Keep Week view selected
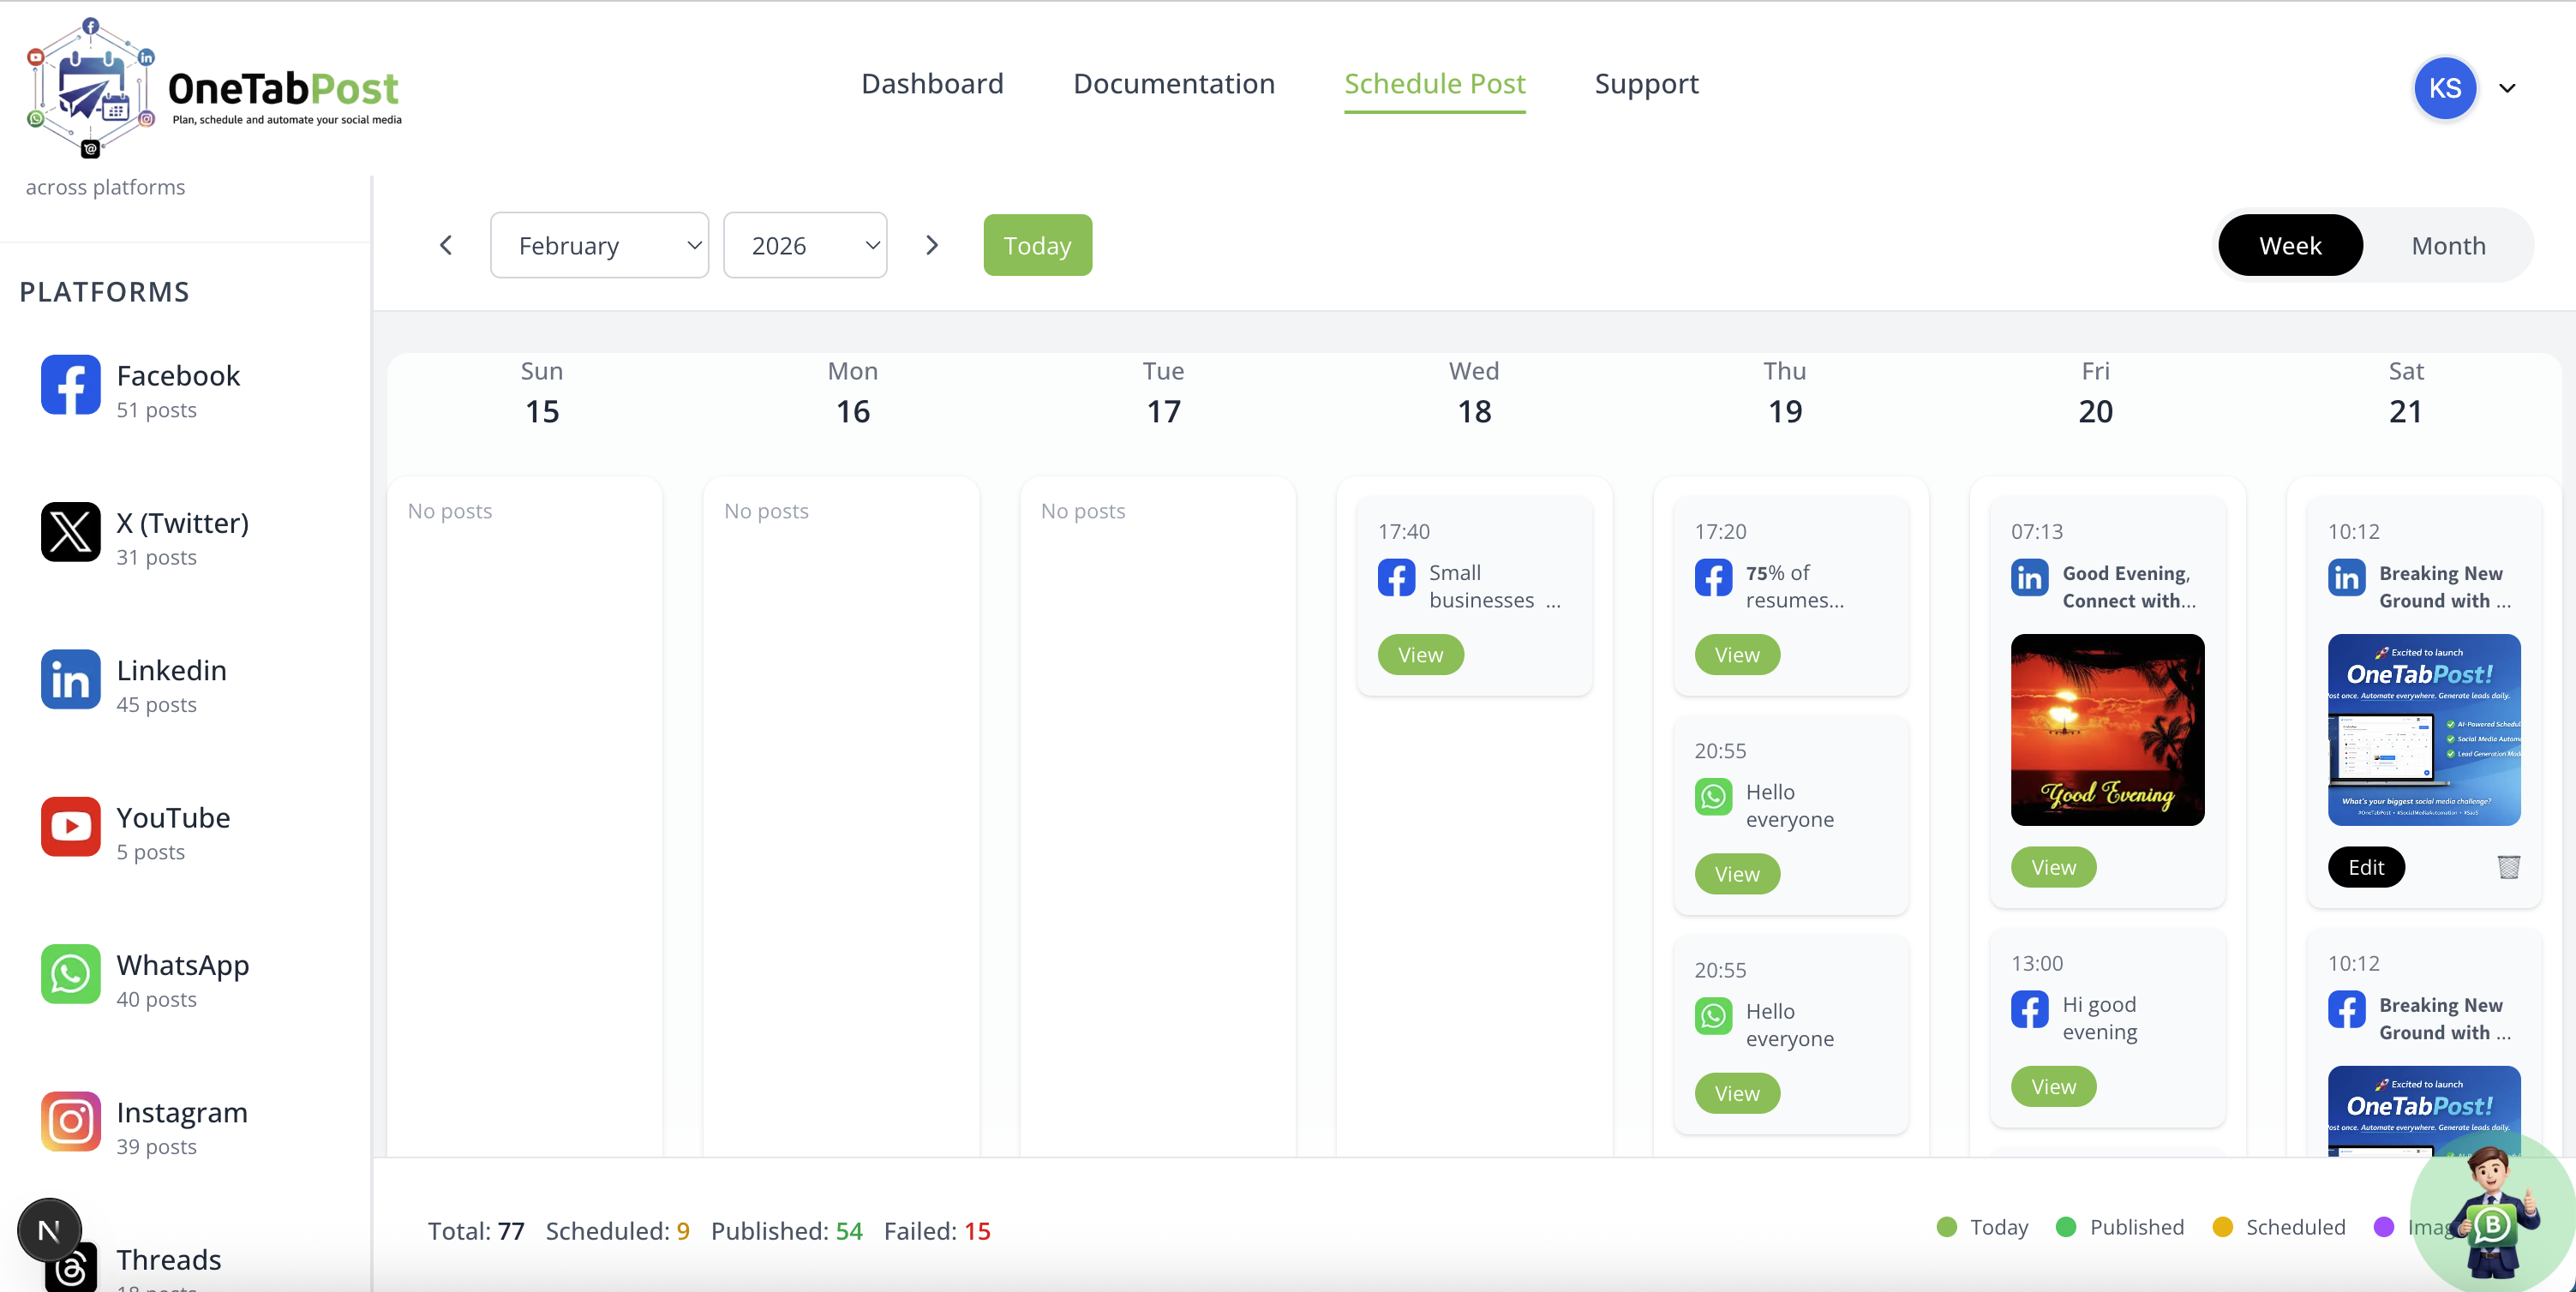Viewport: 2576px width, 1292px height. click(2290, 245)
